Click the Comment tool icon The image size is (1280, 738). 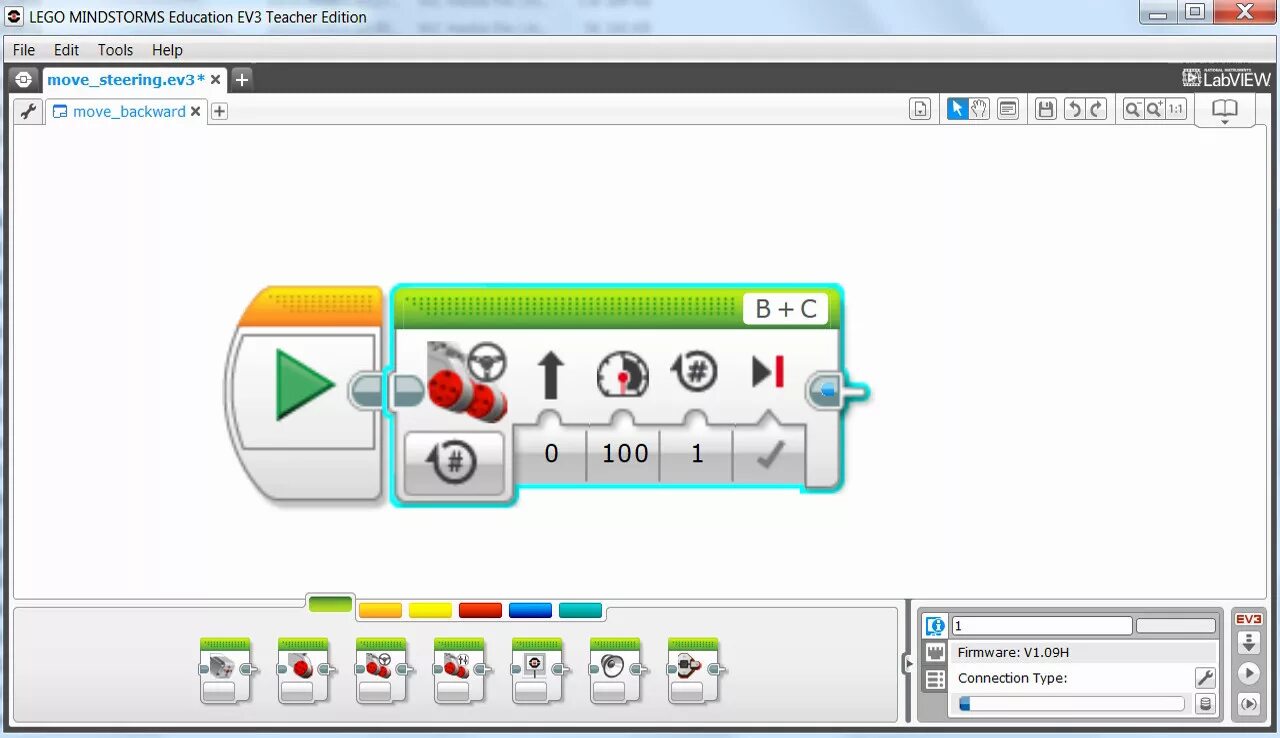[x=1008, y=110]
